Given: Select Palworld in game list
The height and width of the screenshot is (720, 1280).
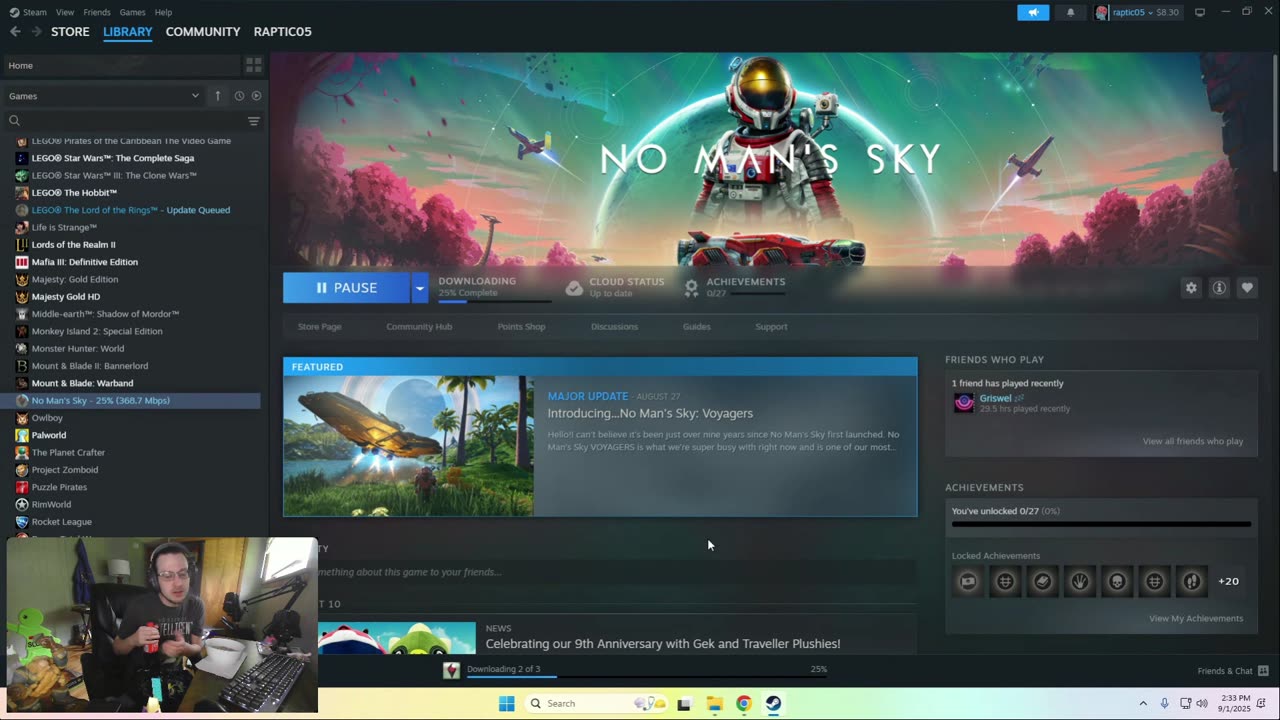Looking at the screenshot, I should (x=49, y=435).
